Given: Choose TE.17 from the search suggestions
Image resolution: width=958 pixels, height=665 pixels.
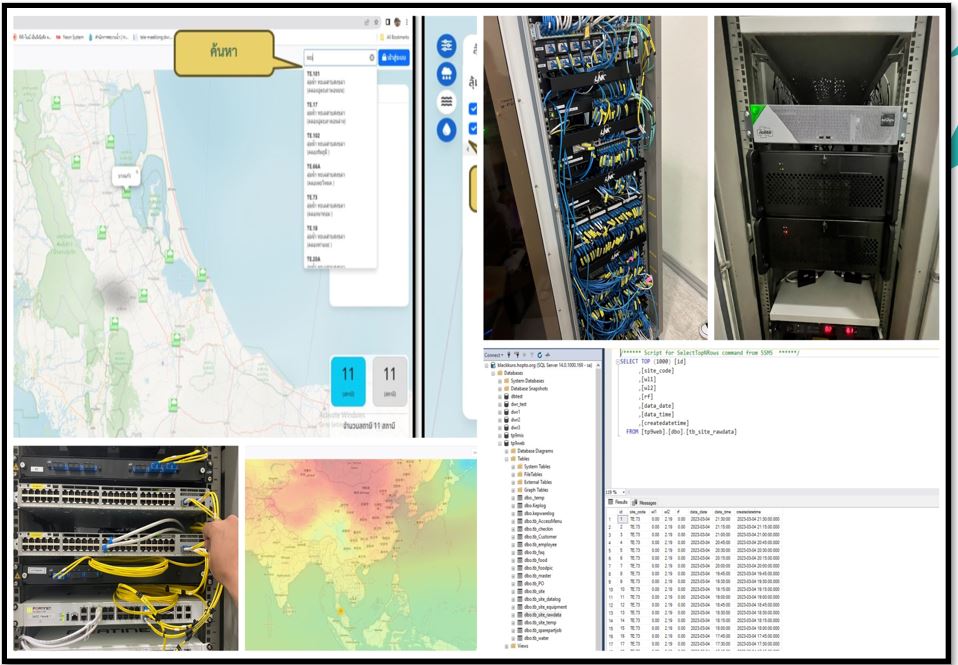Looking at the screenshot, I should [x=340, y=113].
